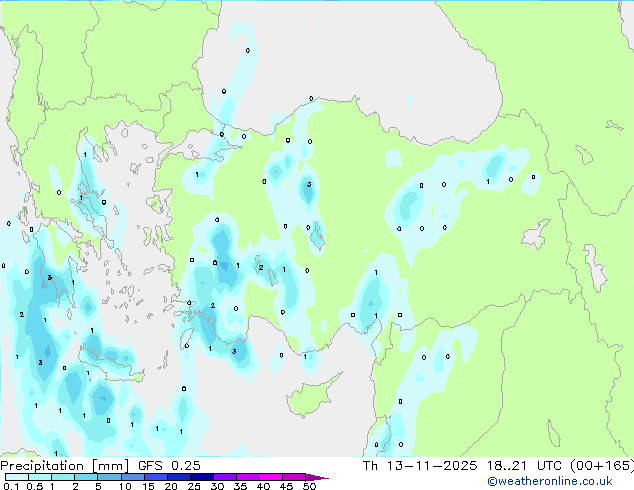Click the '50' legend label

pyautogui.click(x=309, y=486)
